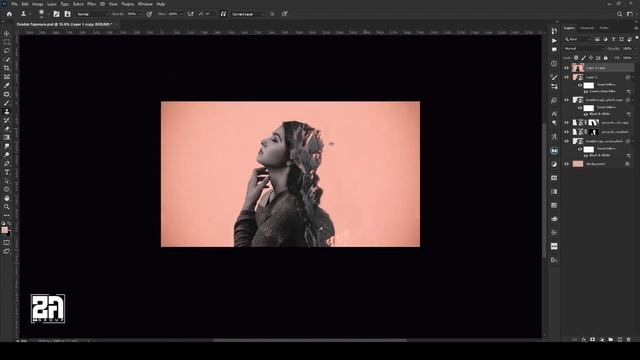Open the Help menu

pos(161,4)
